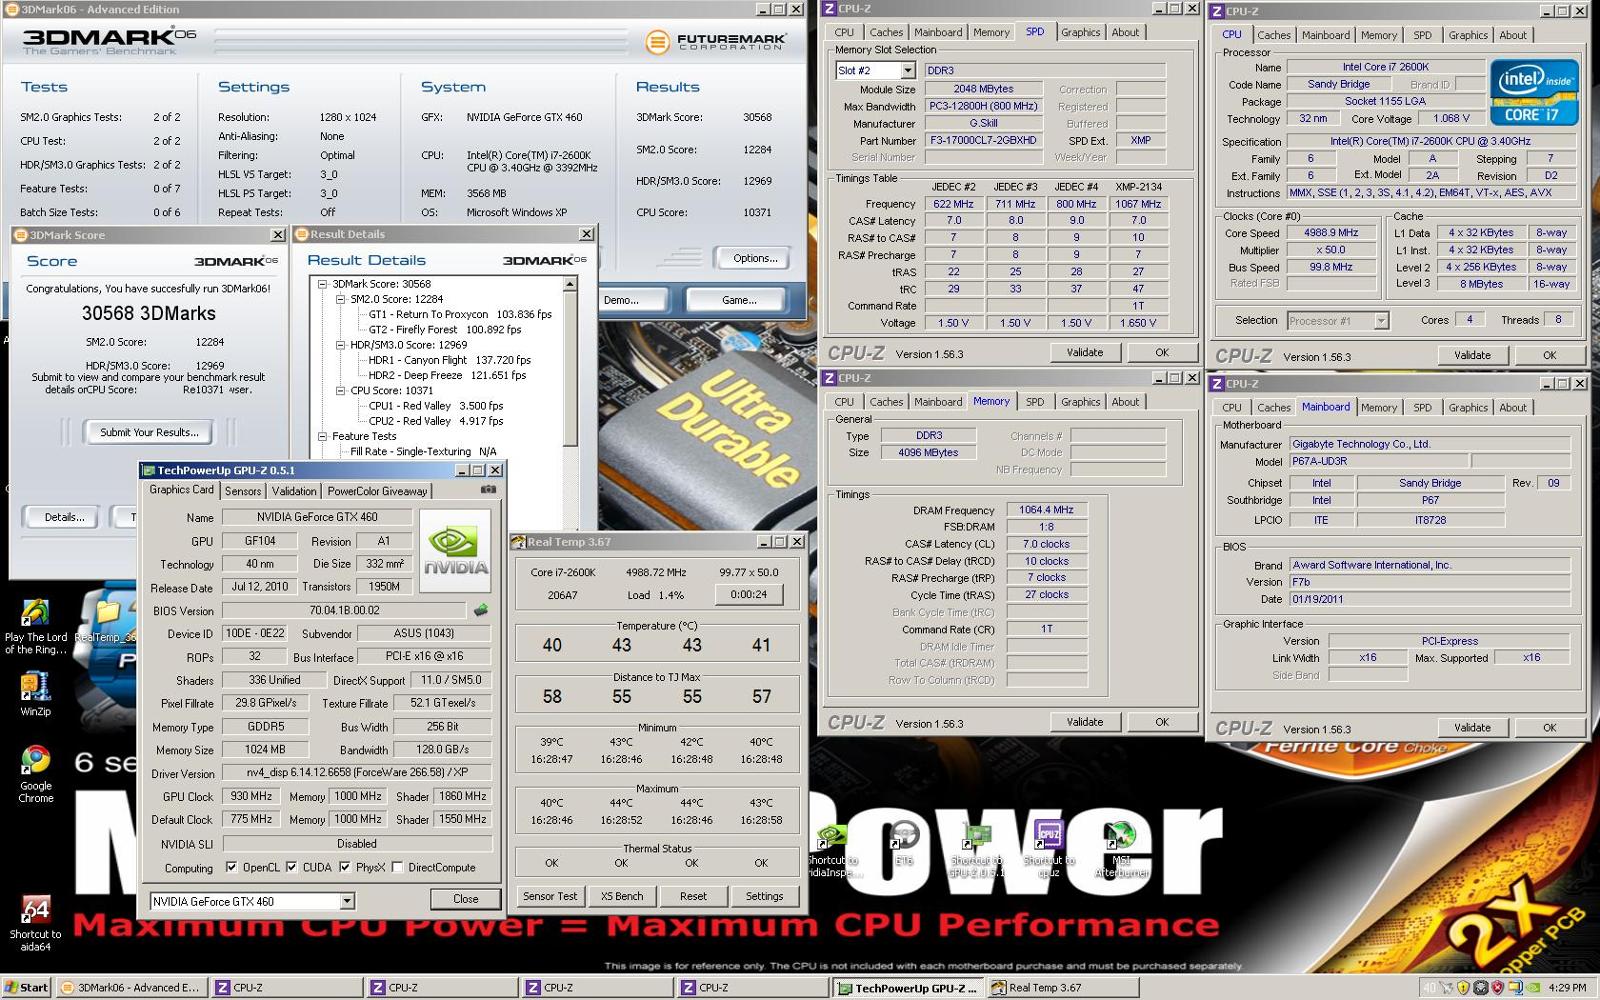Launch Google Chrome from the desktop
The image size is (1600, 1000).
[36, 775]
